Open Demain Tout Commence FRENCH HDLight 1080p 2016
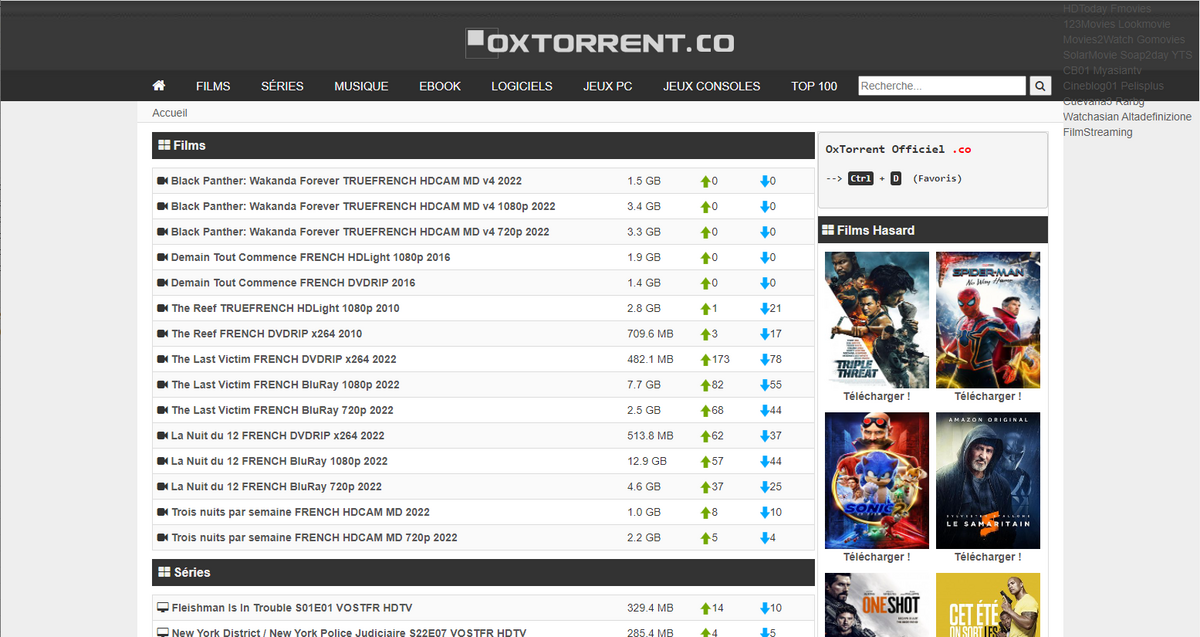The height and width of the screenshot is (637, 1200). [x=311, y=257]
